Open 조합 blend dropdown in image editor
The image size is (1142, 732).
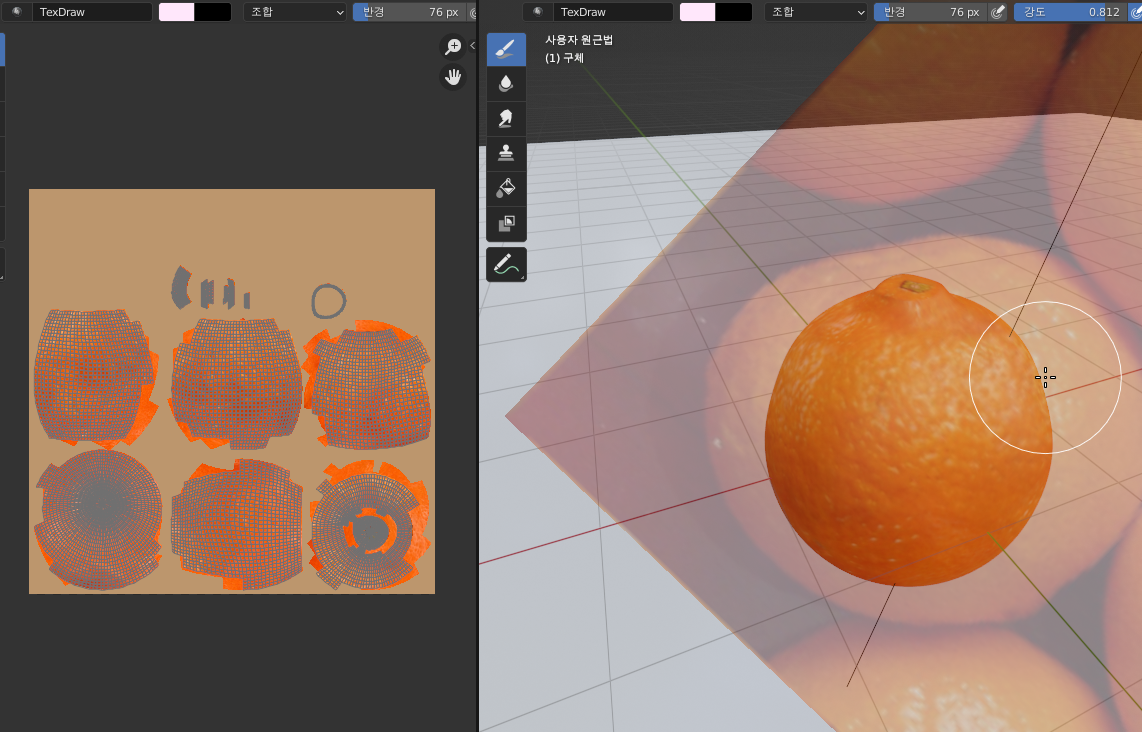coord(295,12)
